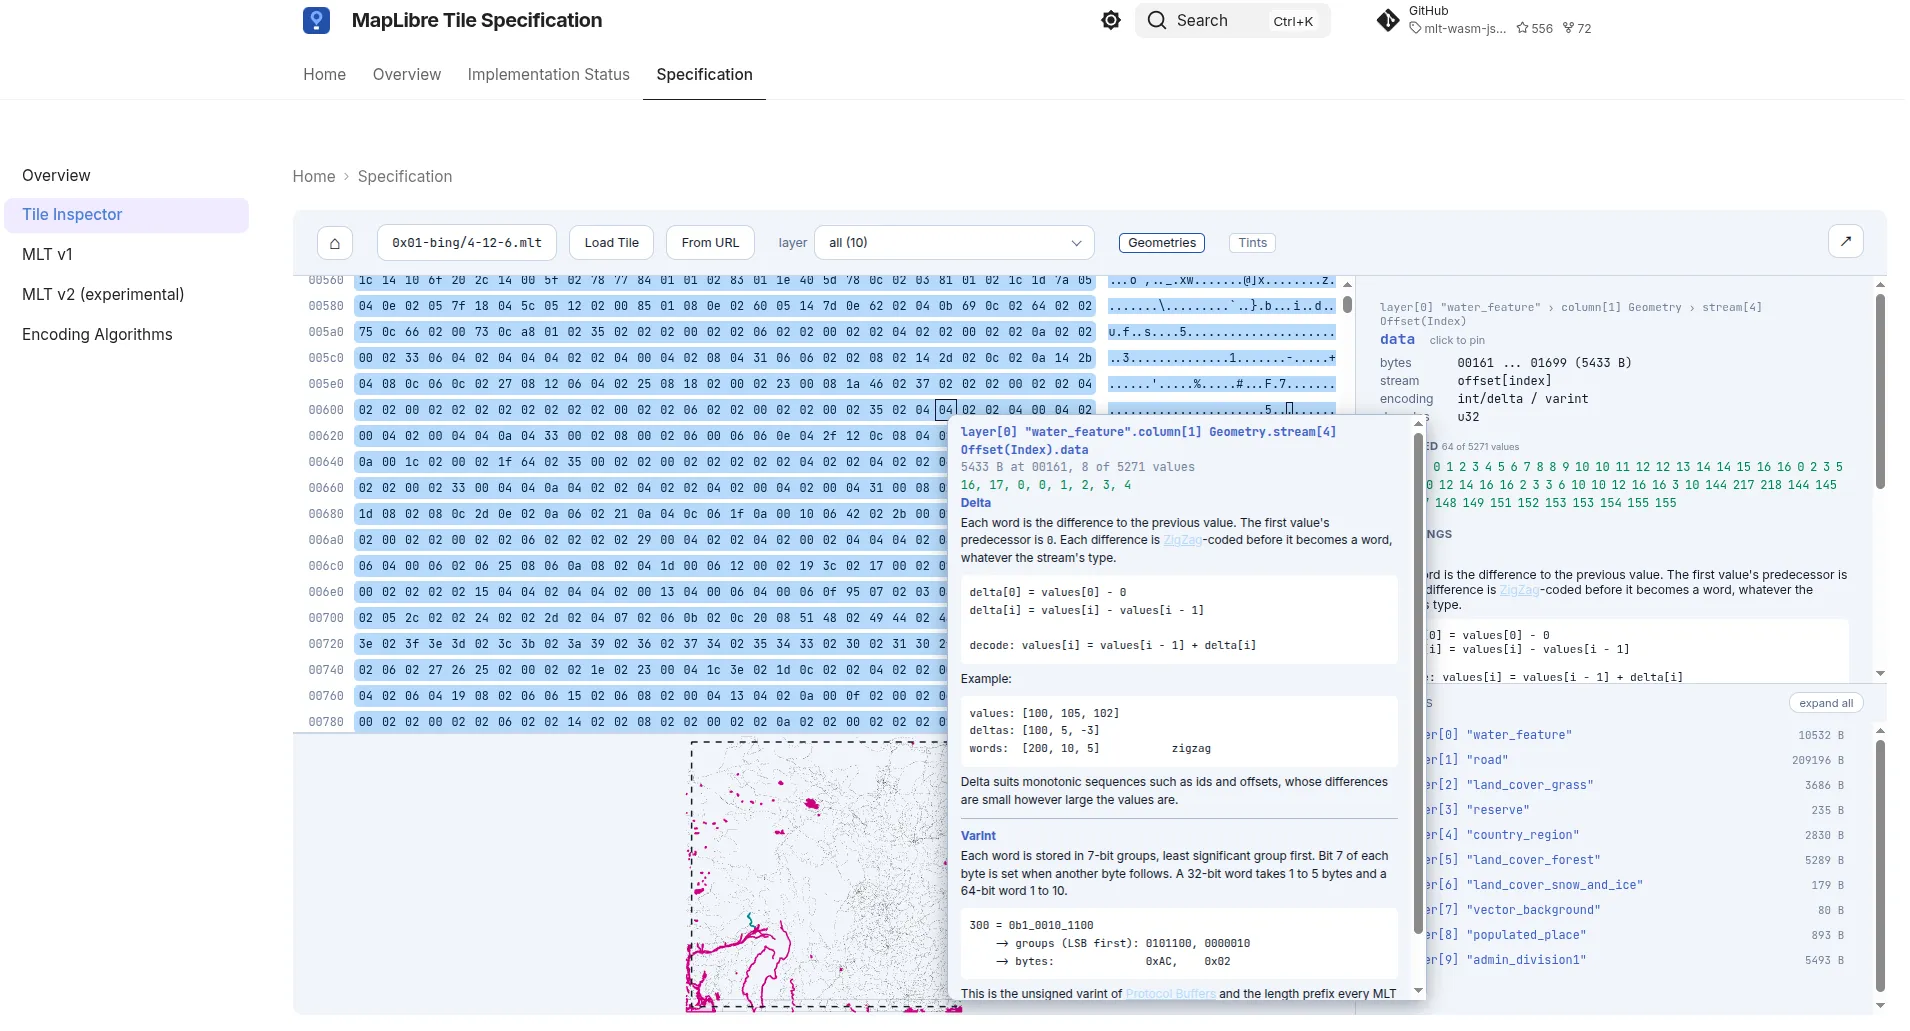1910x1031 pixels.
Task: Select the 0x01-bing/4-12-6.mlt tile field
Action: [467, 243]
